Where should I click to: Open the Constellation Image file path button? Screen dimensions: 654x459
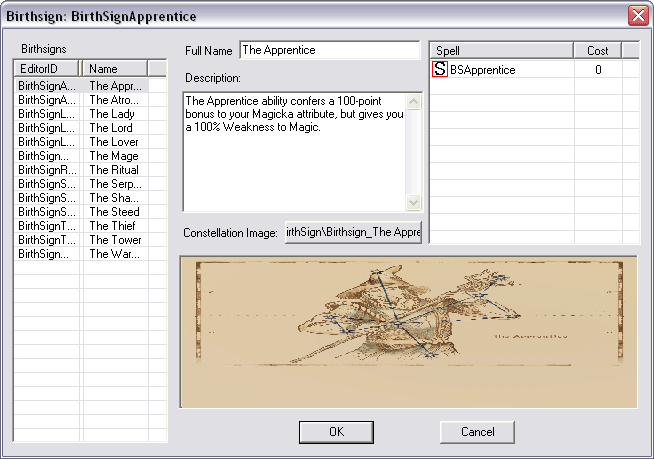coord(353,232)
